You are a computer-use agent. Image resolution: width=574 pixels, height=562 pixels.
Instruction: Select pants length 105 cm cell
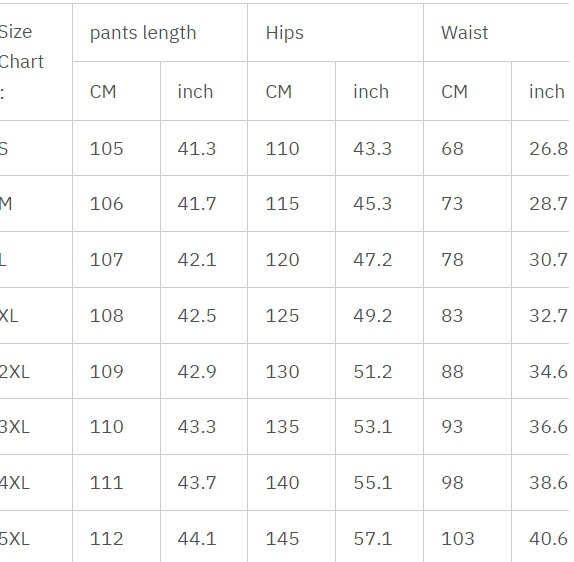[107, 149]
